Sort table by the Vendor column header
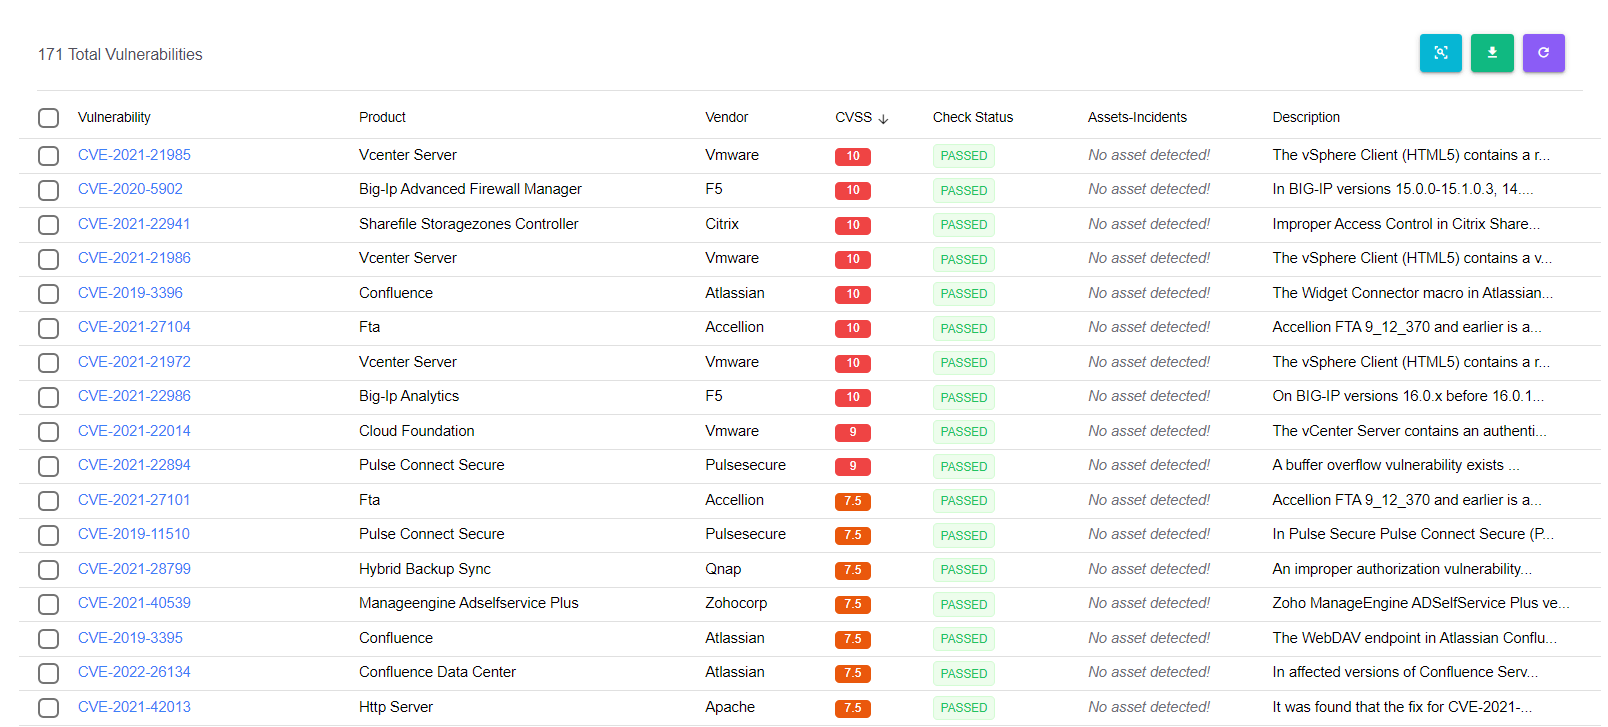This screenshot has width=1608, height=727. tap(726, 117)
